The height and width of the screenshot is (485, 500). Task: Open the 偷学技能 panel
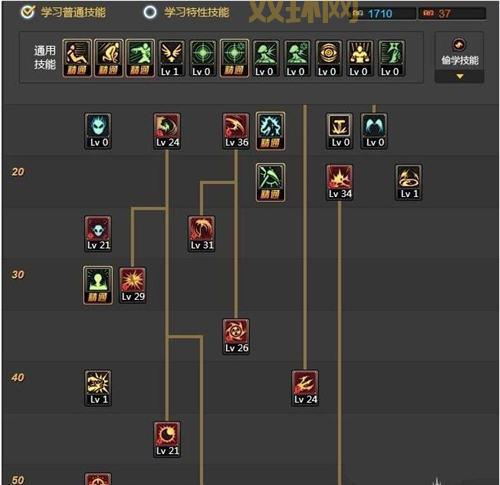(460, 57)
